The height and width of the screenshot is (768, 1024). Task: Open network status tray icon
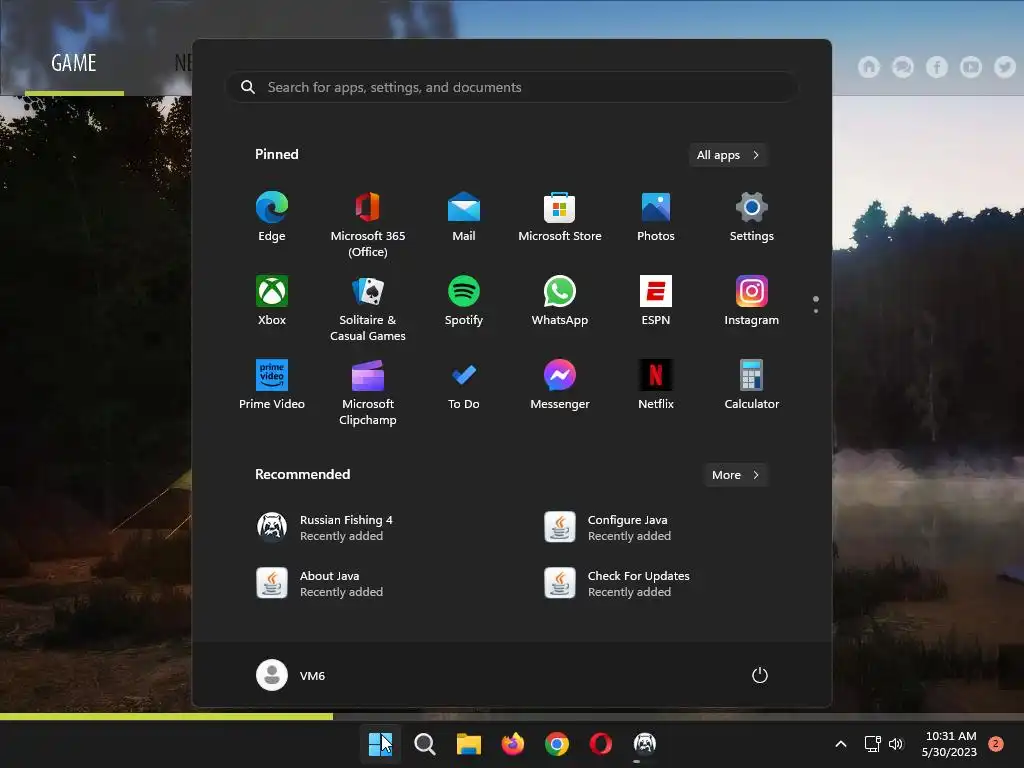tap(872, 744)
